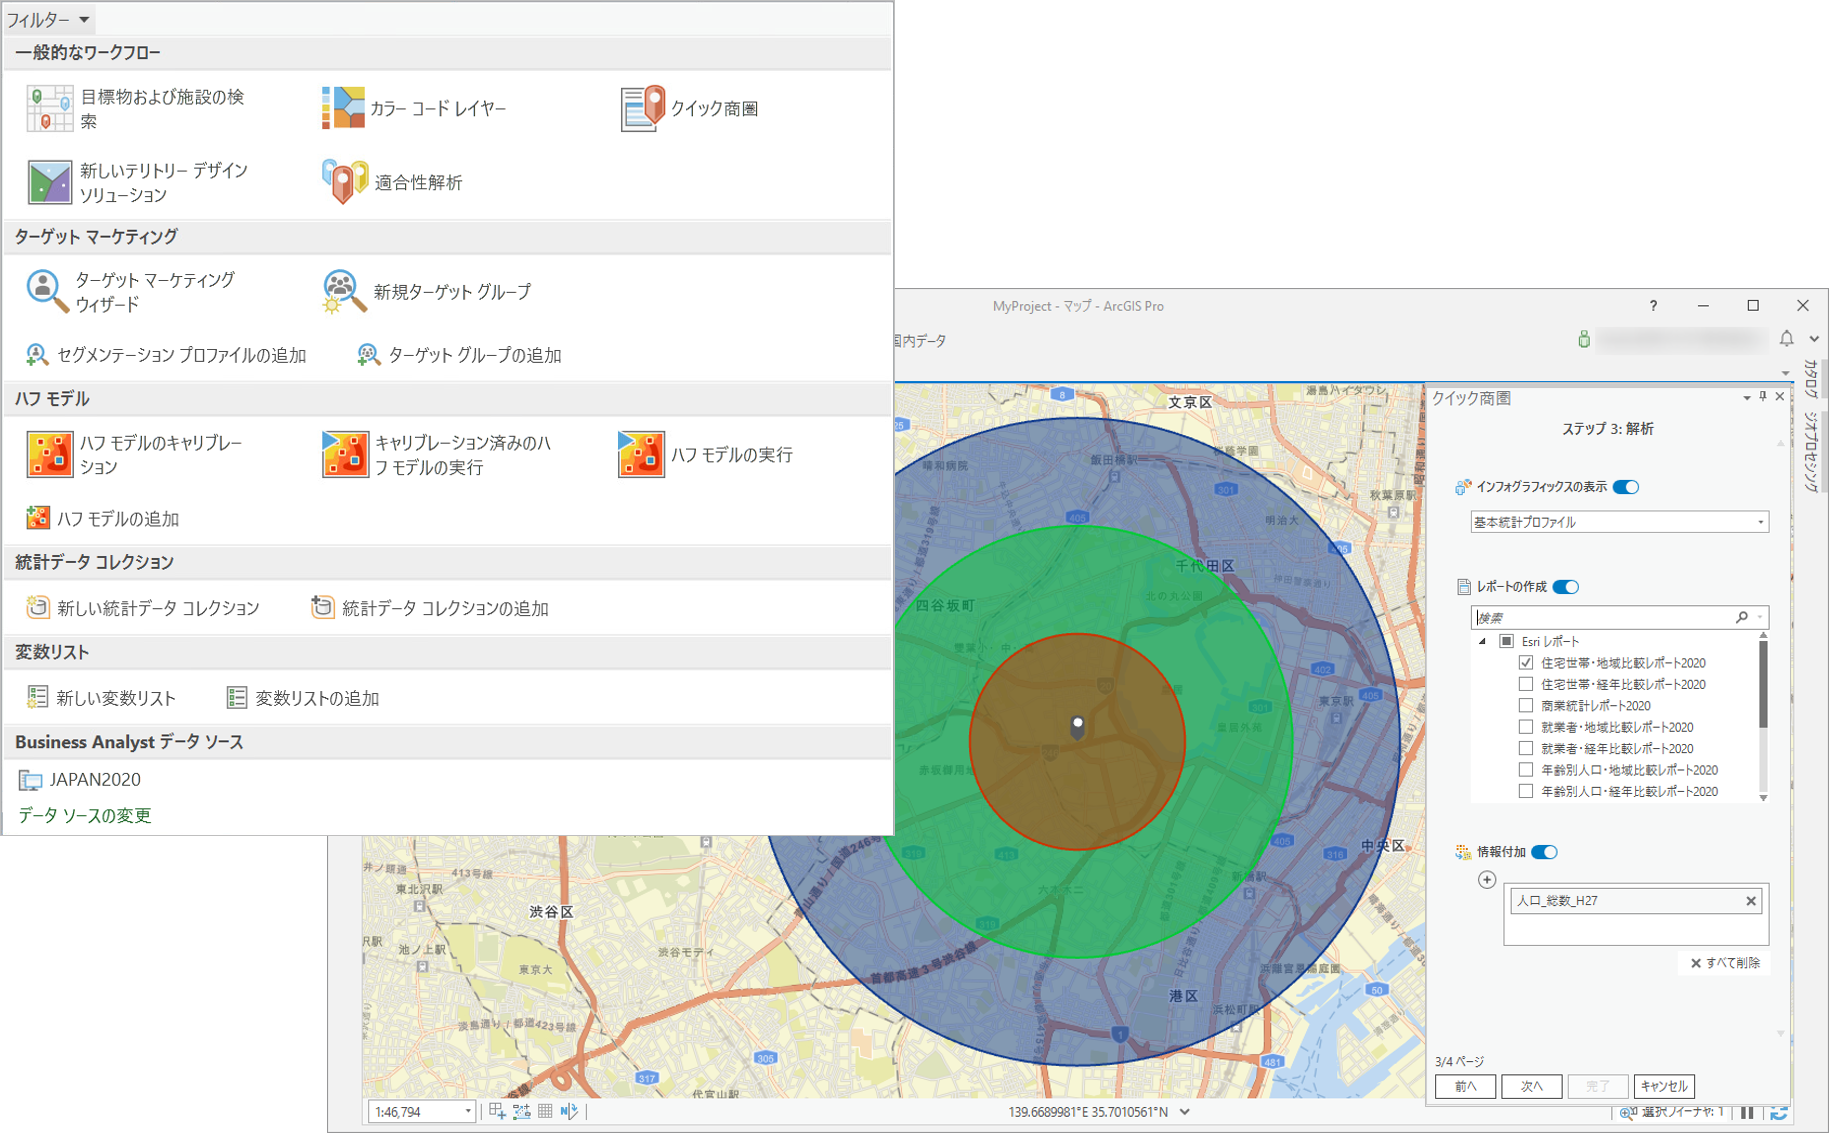Pin the クイック商圏 pane

[x=1763, y=398]
